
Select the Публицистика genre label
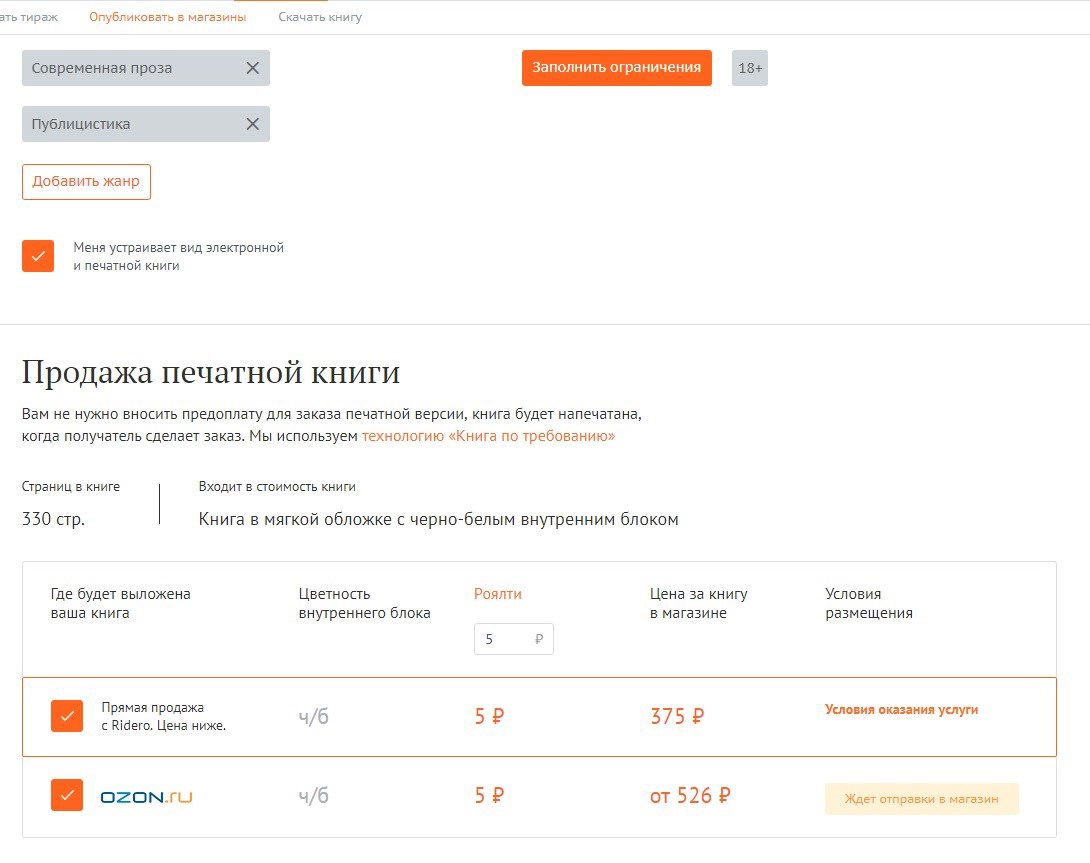click(81, 124)
